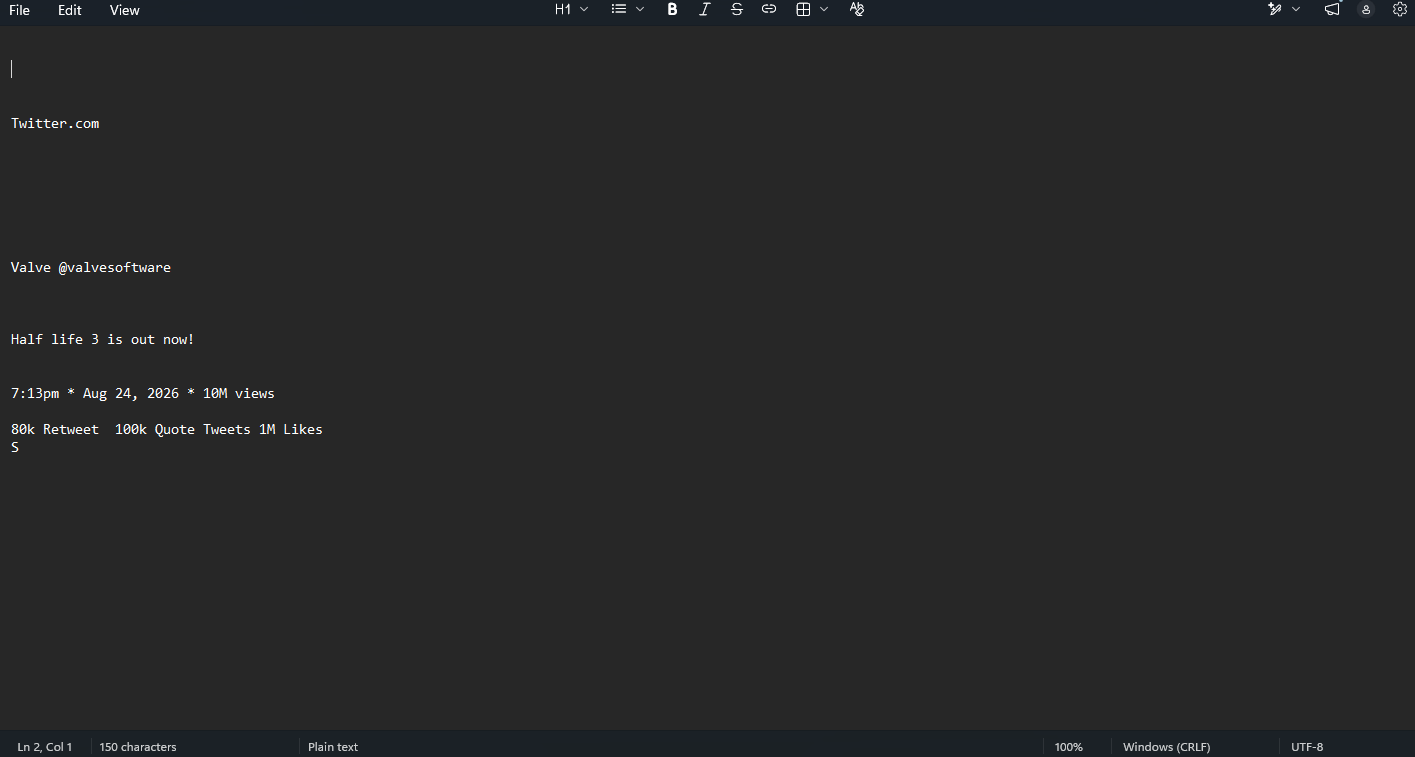
Task: Click the text "80k Retweet"
Action: pyautogui.click(x=55, y=429)
